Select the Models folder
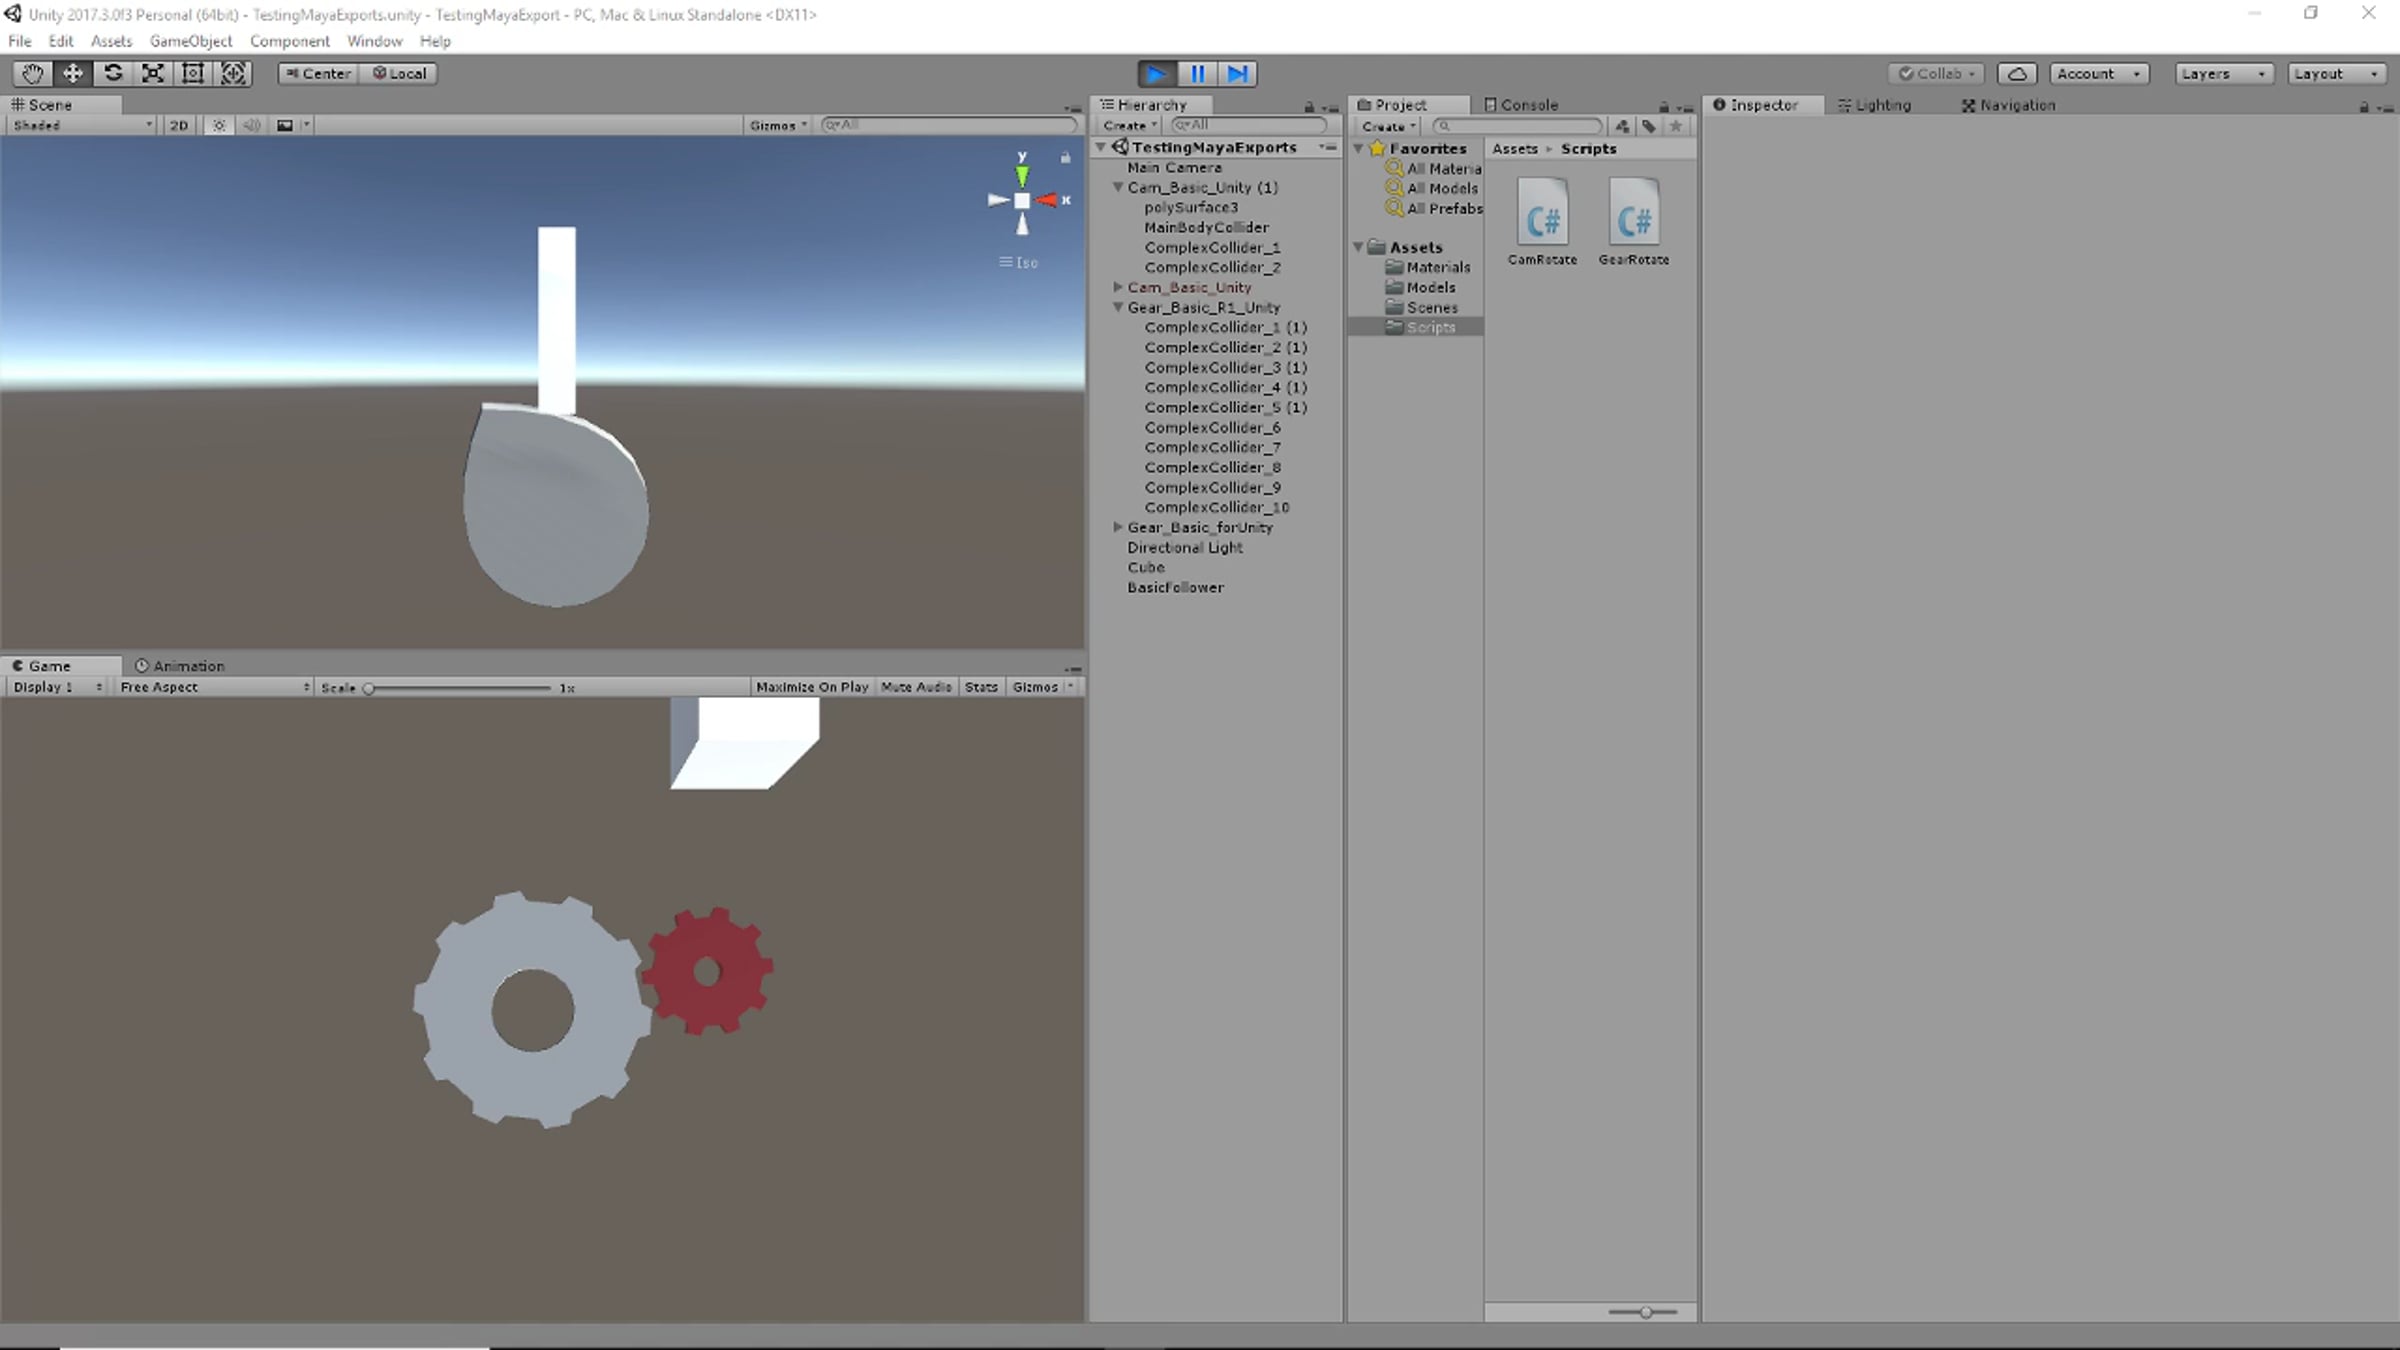The image size is (2400, 1350). (1431, 287)
